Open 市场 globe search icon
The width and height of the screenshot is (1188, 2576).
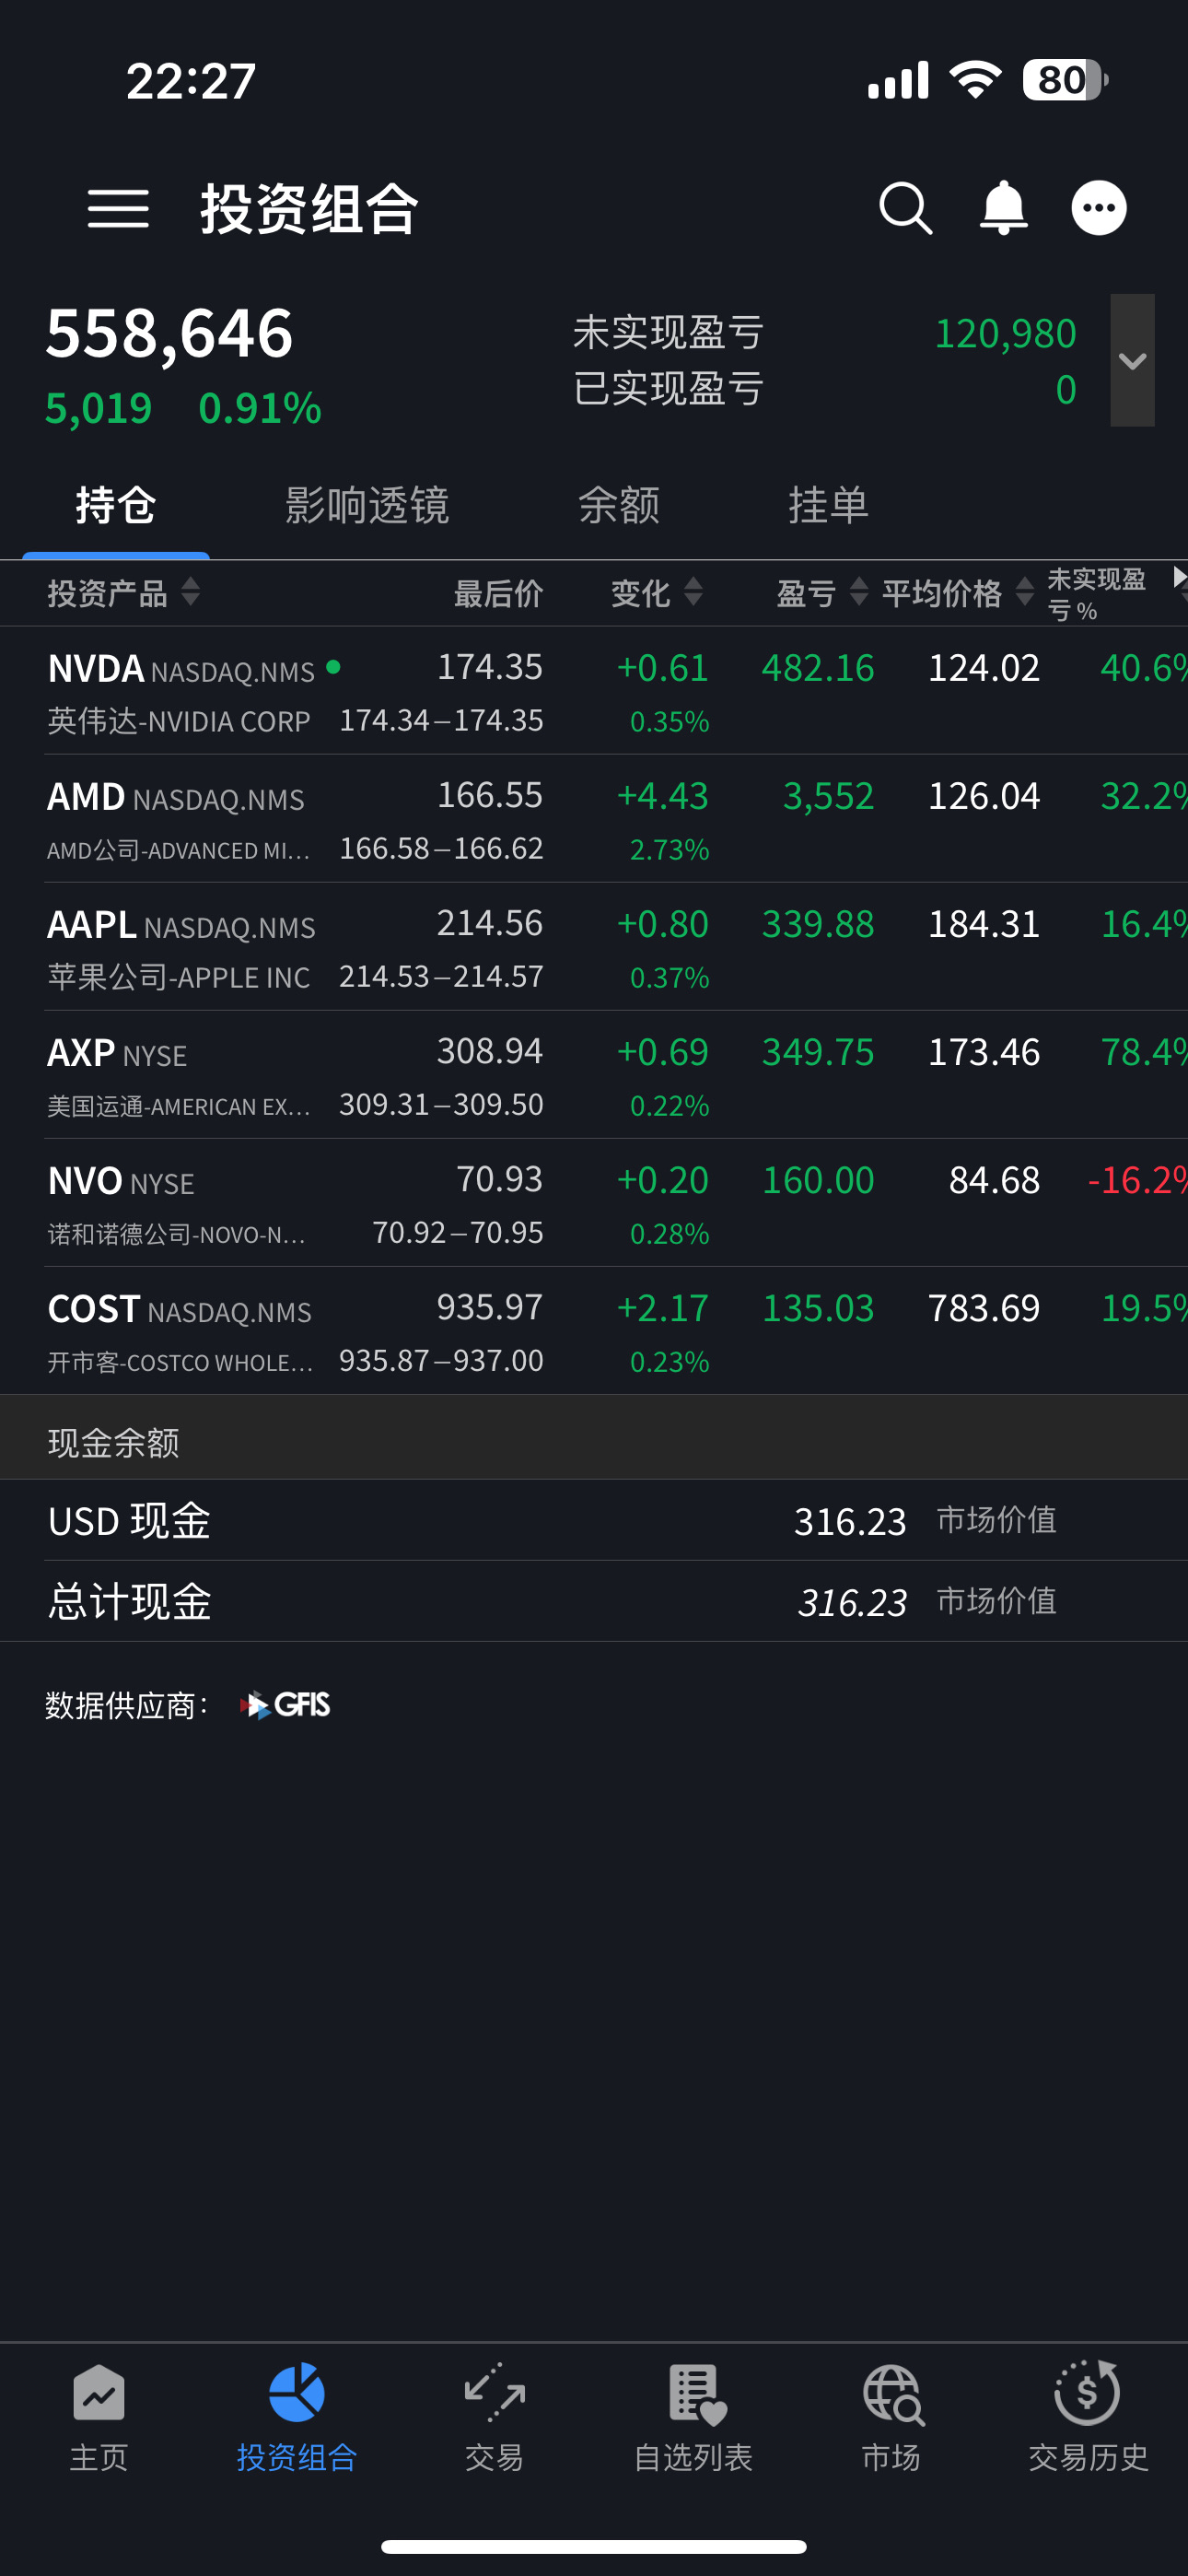click(893, 2394)
